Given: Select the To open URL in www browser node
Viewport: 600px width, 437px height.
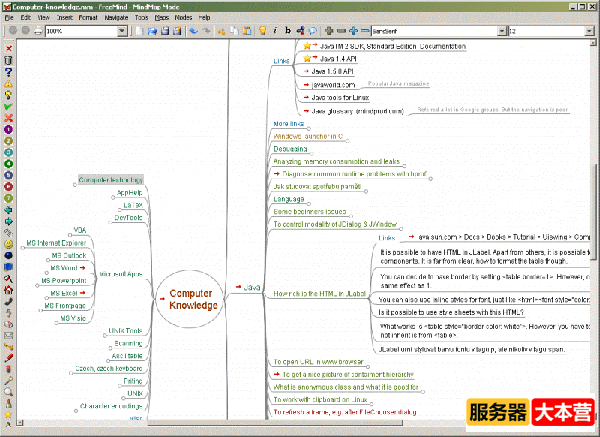Looking at the screenshot, I should [x=318, y=362].
